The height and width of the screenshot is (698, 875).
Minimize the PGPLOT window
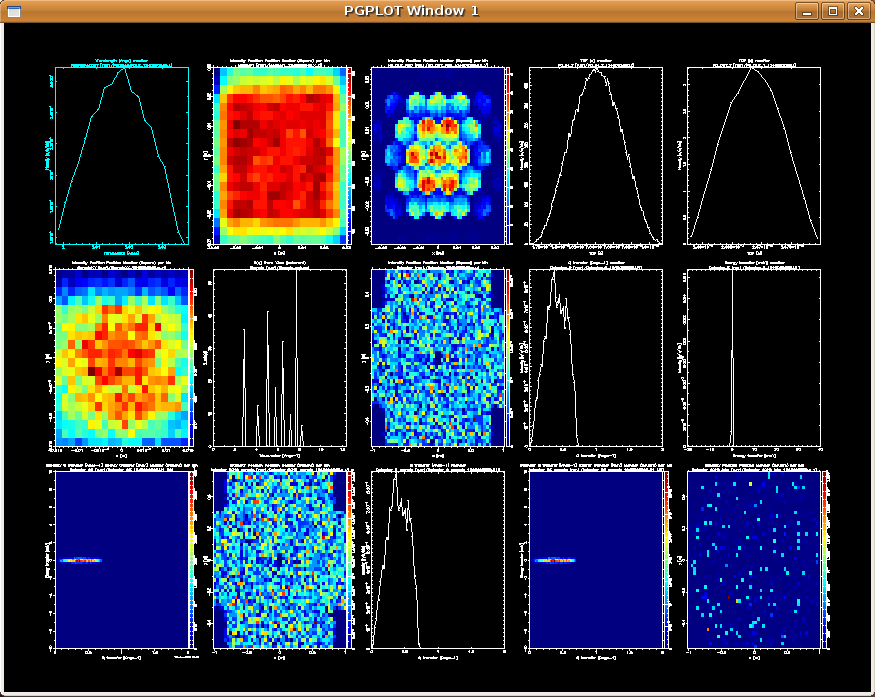808,11
